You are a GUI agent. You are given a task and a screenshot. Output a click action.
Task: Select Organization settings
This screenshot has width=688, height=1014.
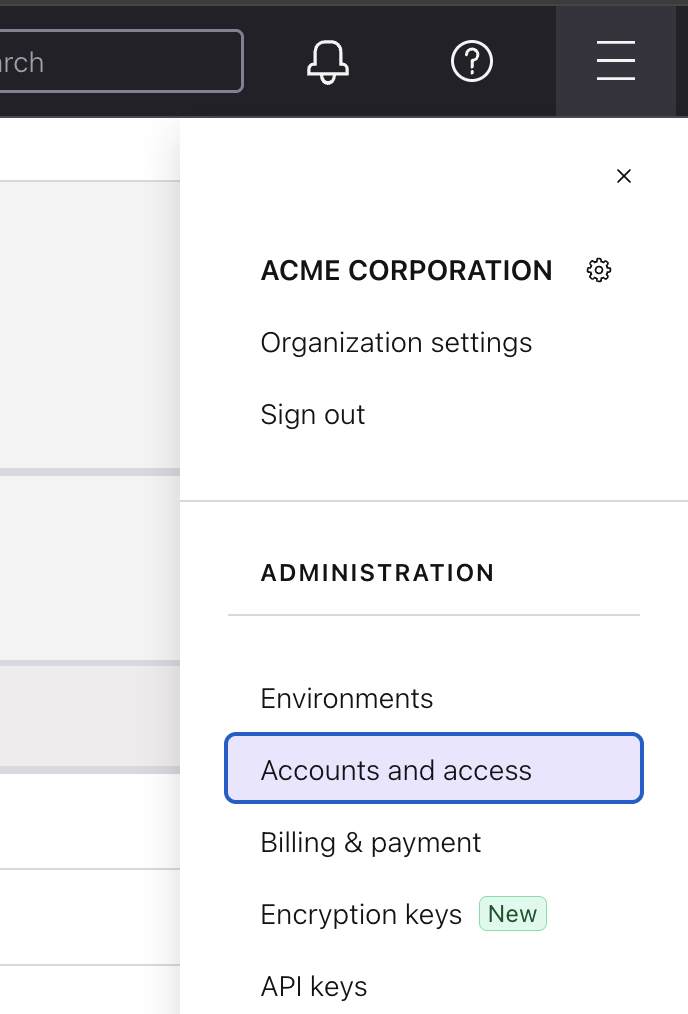coord(396,343)
